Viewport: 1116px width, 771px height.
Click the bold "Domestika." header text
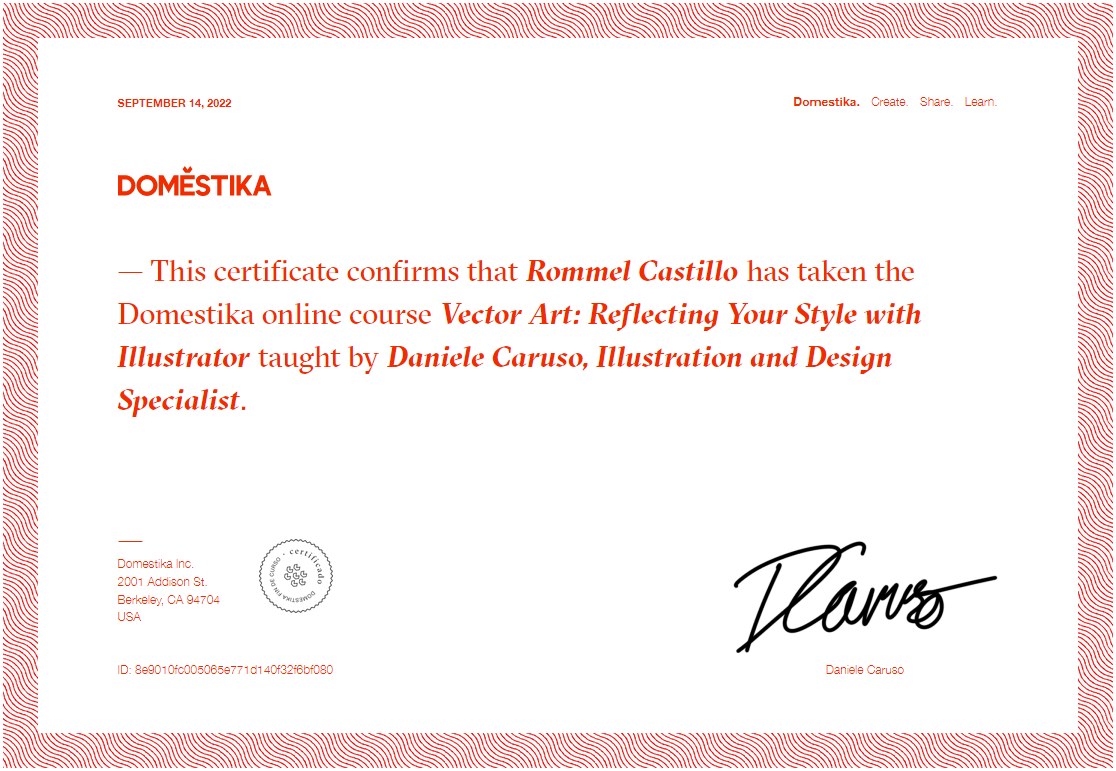point(826,102)
